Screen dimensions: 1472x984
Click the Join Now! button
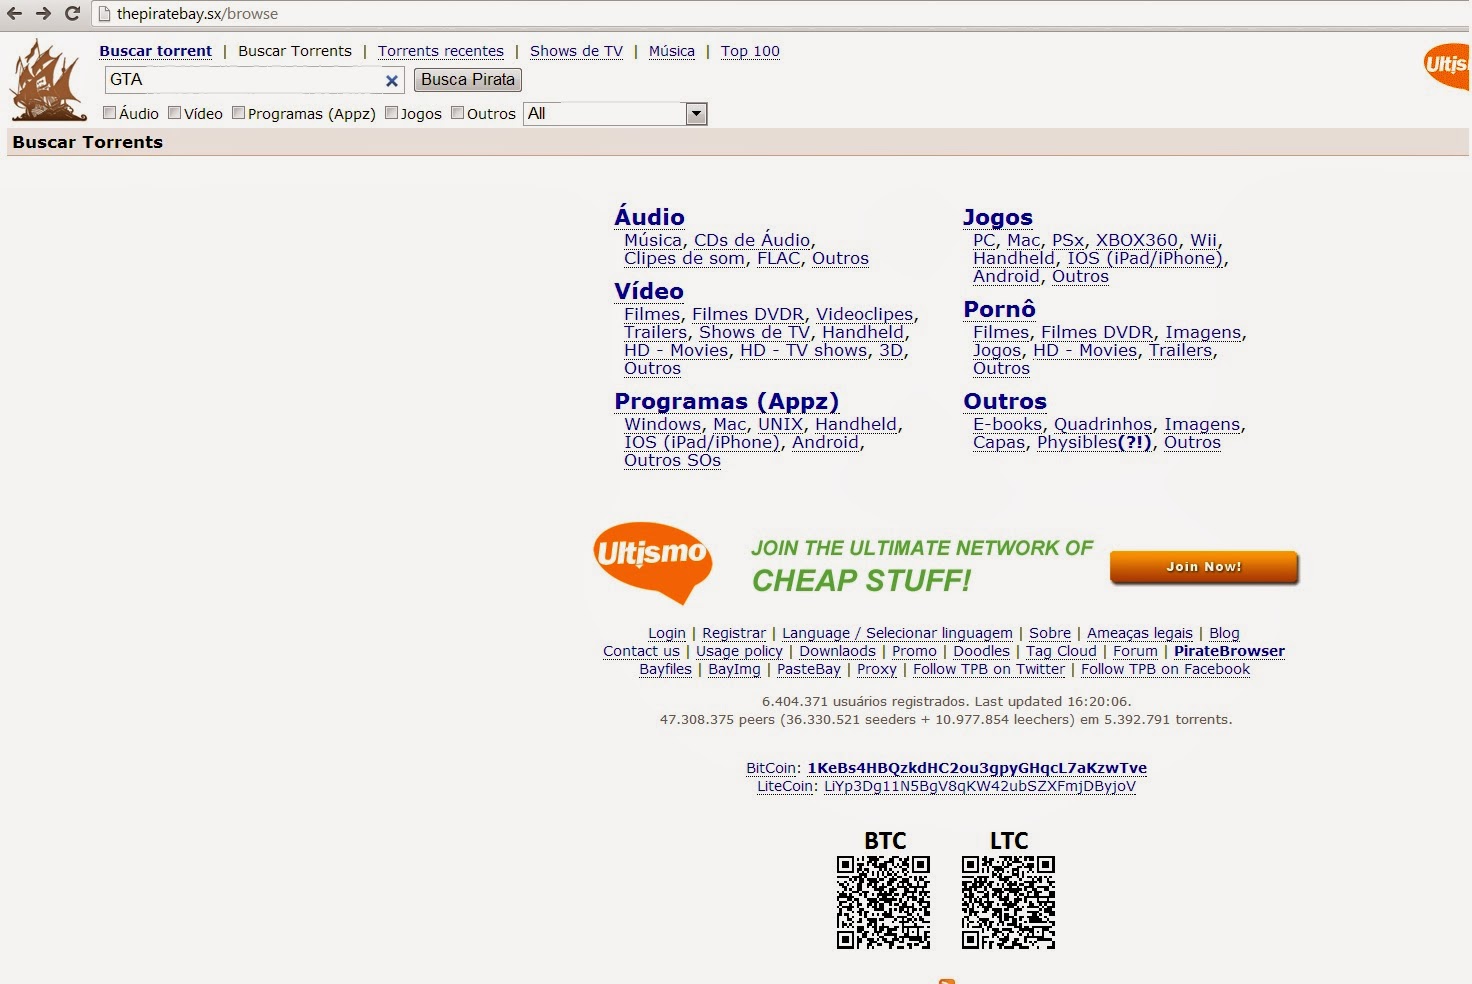click(x=1204, y=567)
